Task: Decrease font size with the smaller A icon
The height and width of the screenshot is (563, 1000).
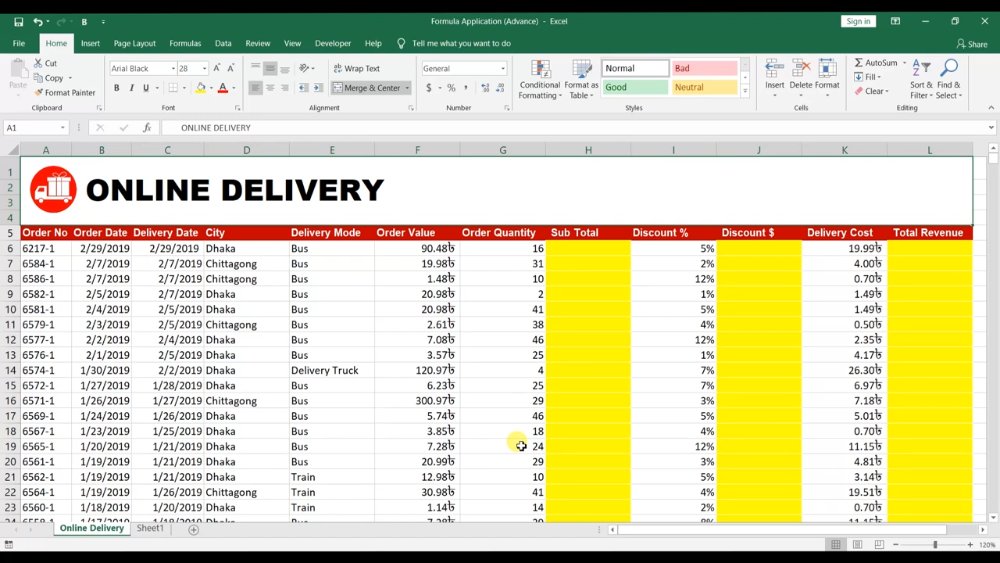Action: [x=231, y=68]
